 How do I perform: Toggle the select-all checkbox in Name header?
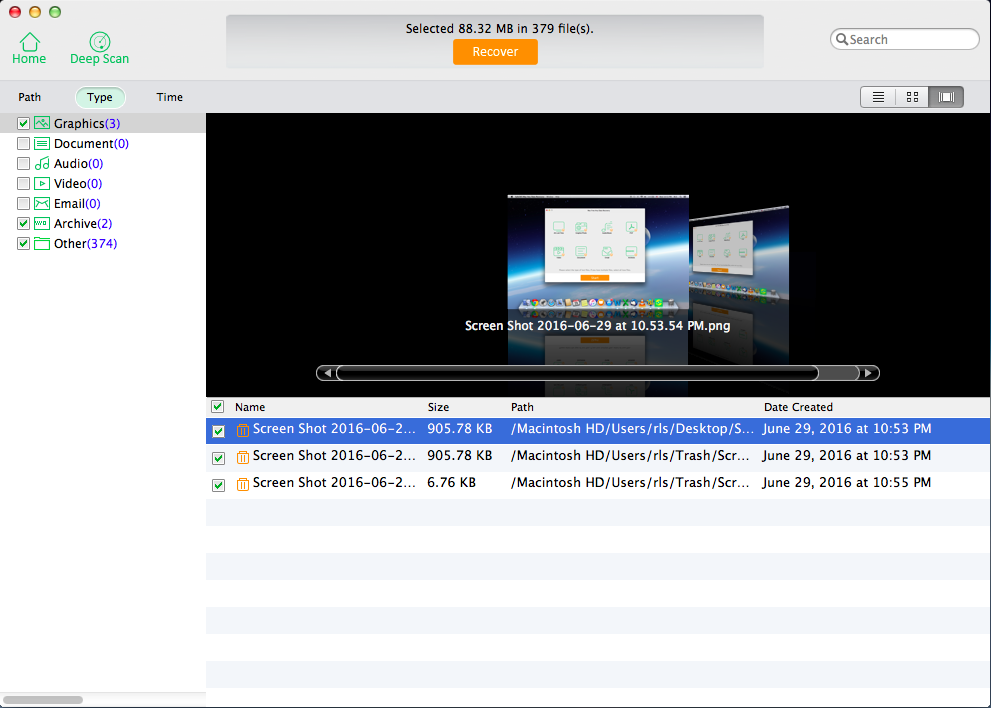tap(218, 407)
